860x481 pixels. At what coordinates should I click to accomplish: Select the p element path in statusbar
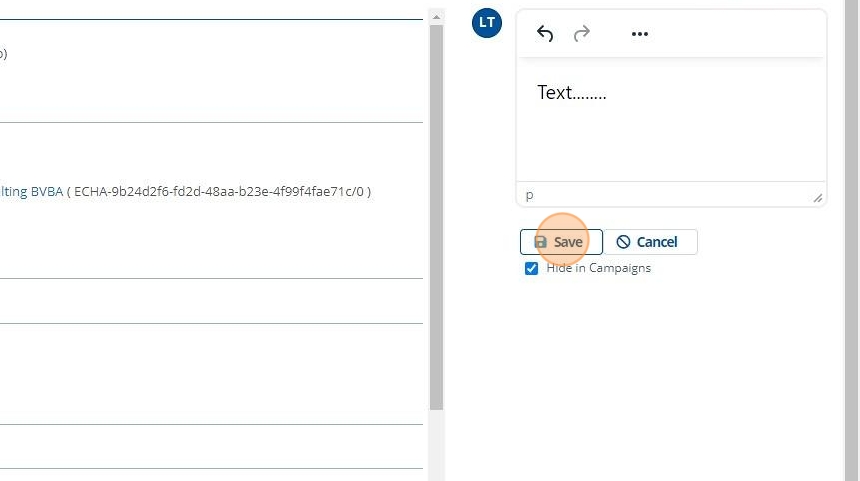[530, 195]
